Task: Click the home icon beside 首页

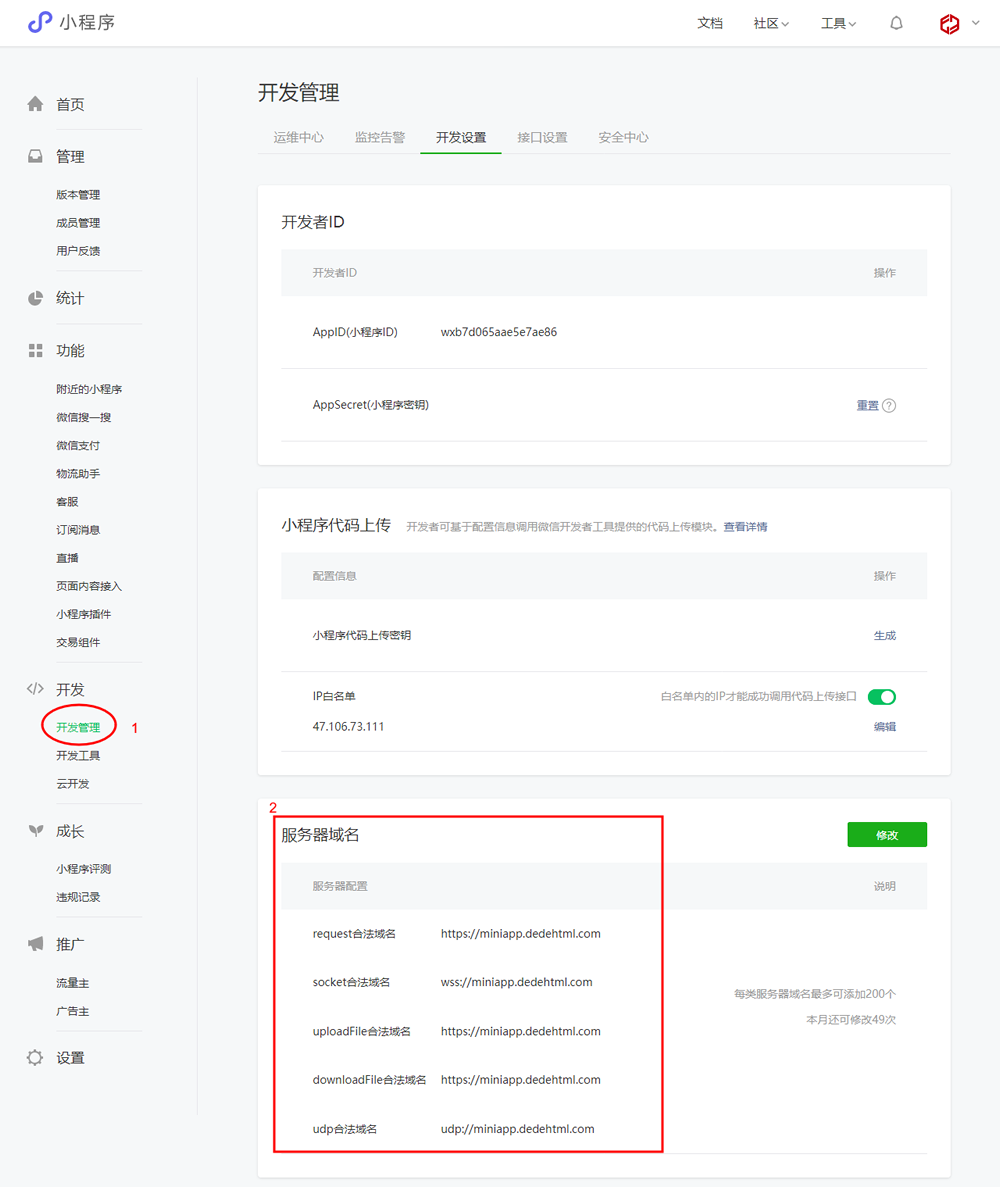Action: tap(36, 104)
